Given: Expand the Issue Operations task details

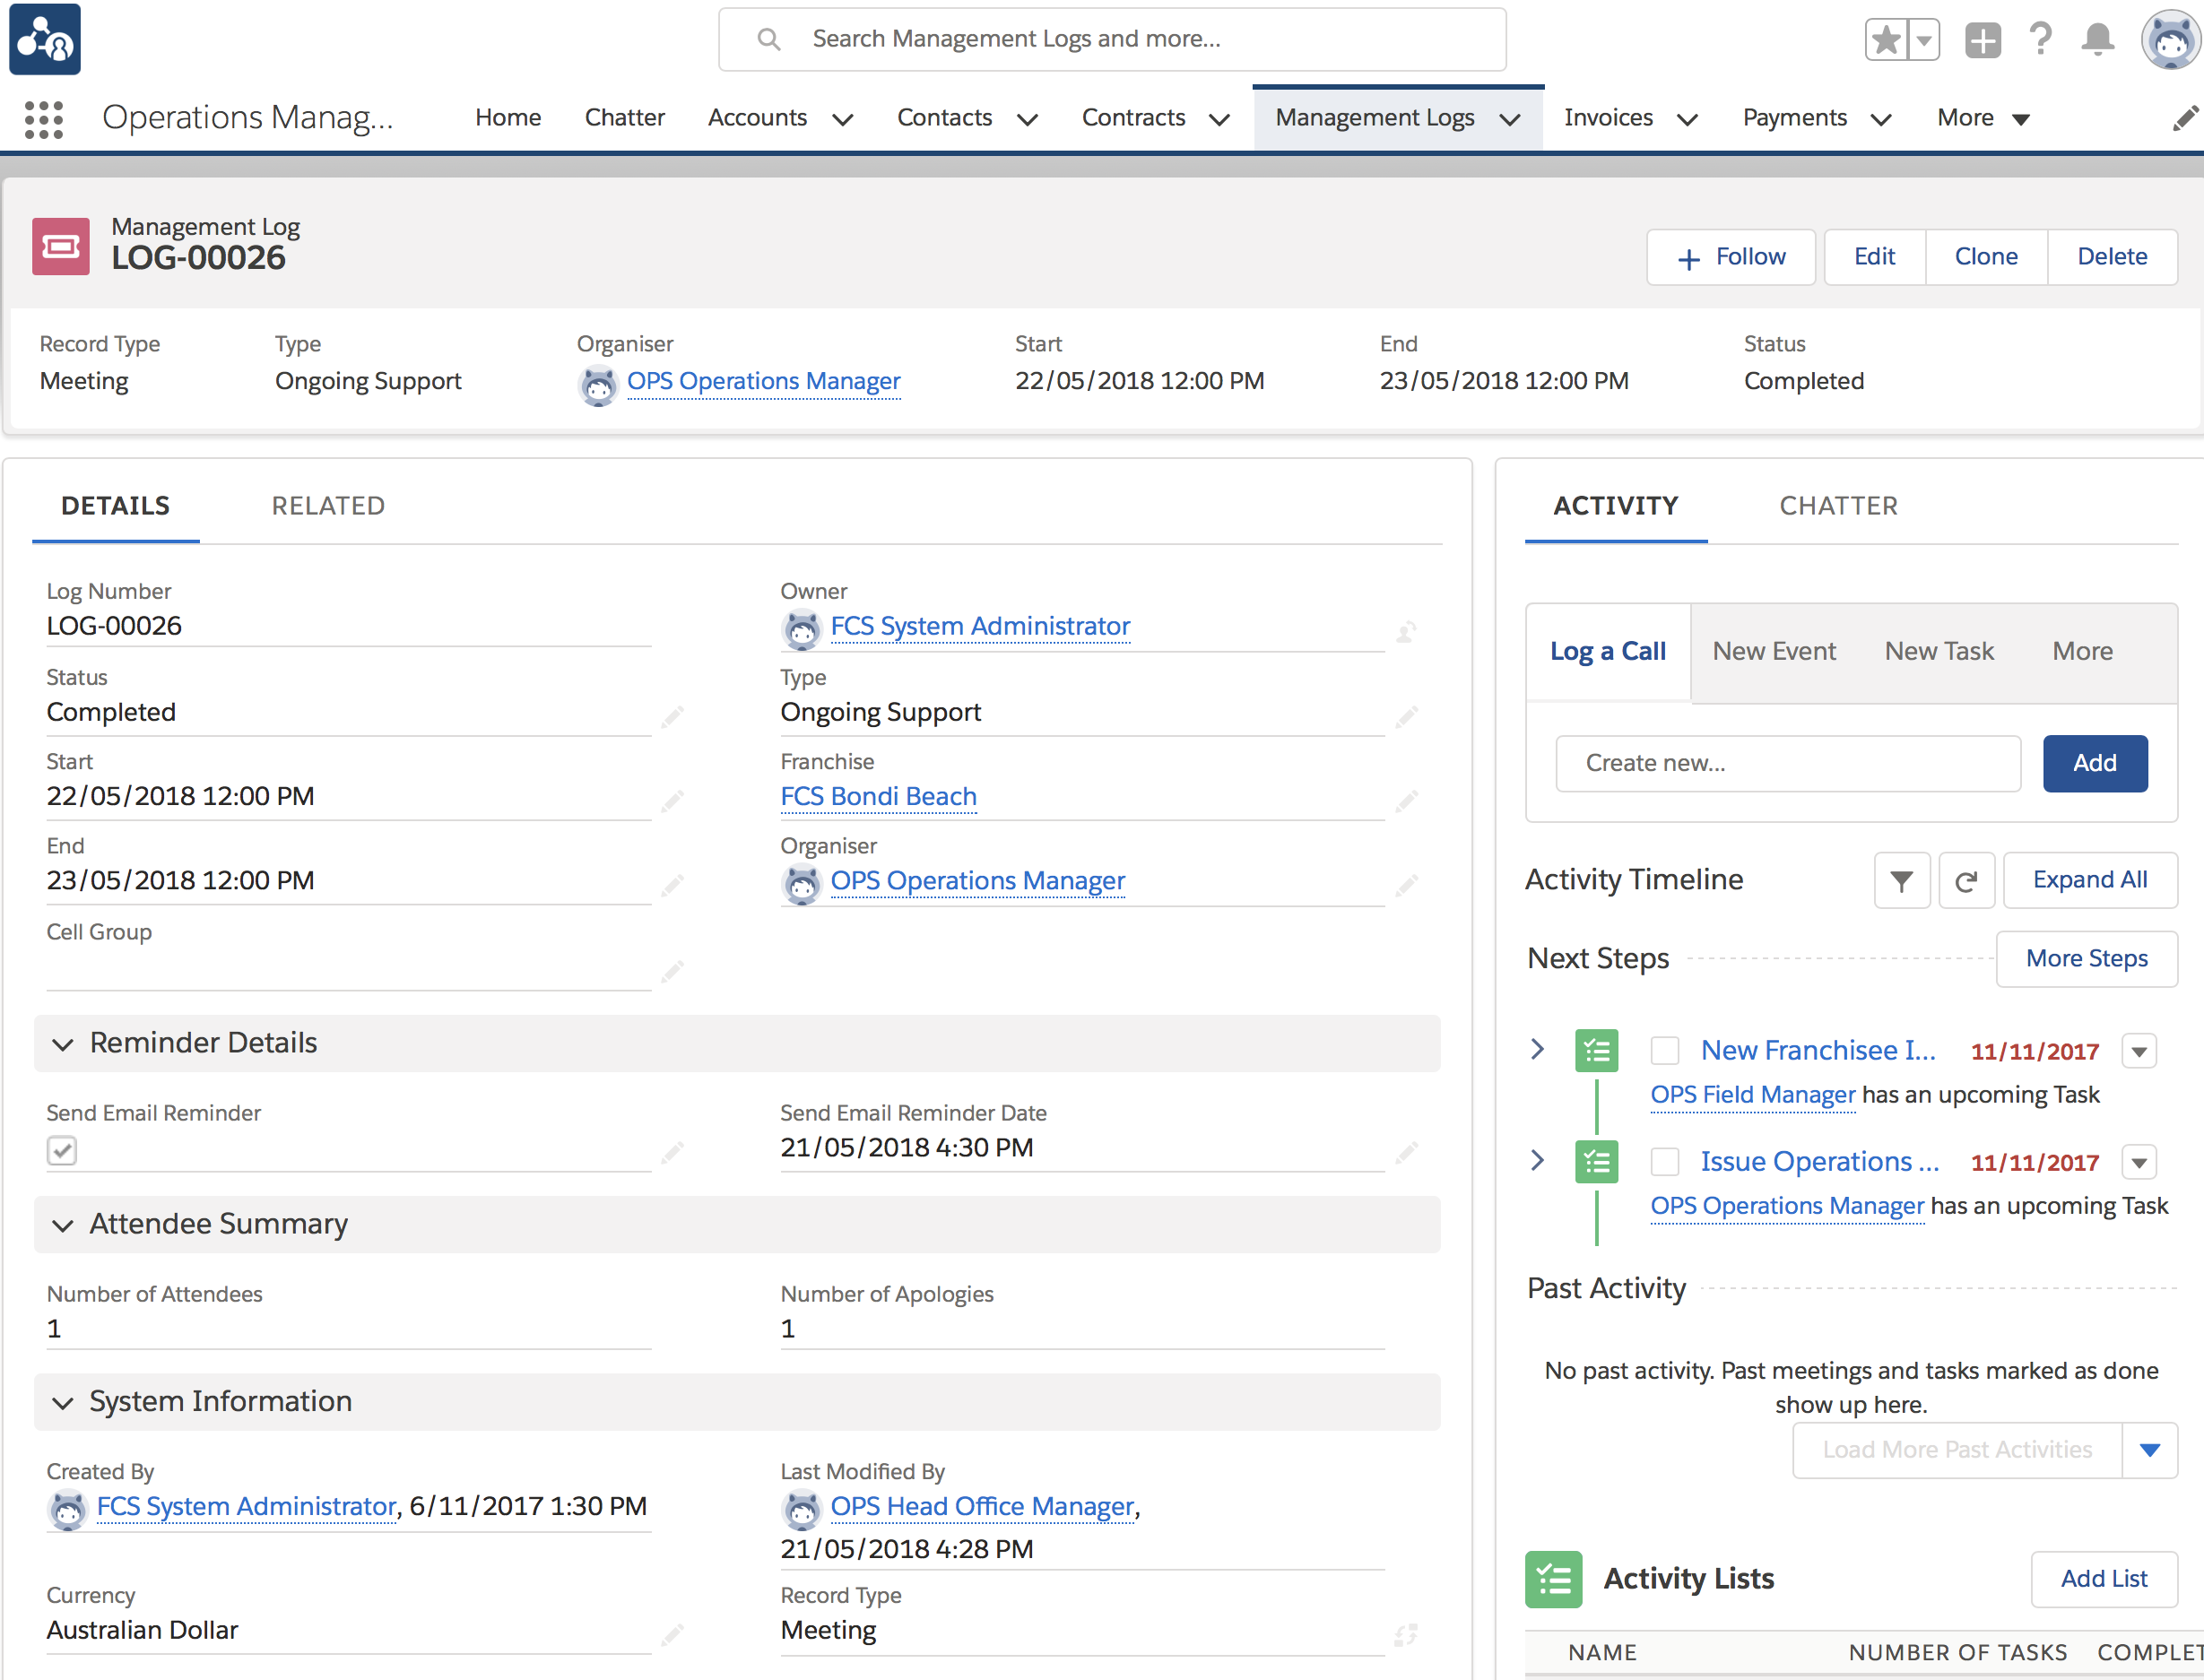Looking at the screenshot, I should click(1537, 1160).
